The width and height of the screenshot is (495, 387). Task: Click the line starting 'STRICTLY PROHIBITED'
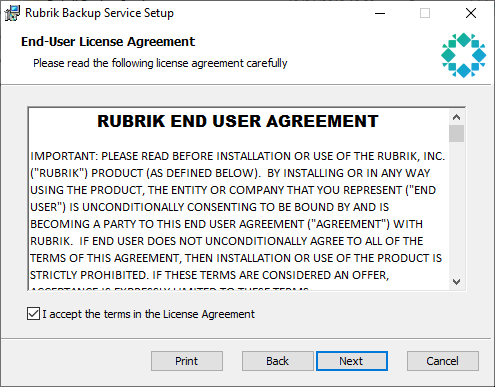[x=209, y=275]
